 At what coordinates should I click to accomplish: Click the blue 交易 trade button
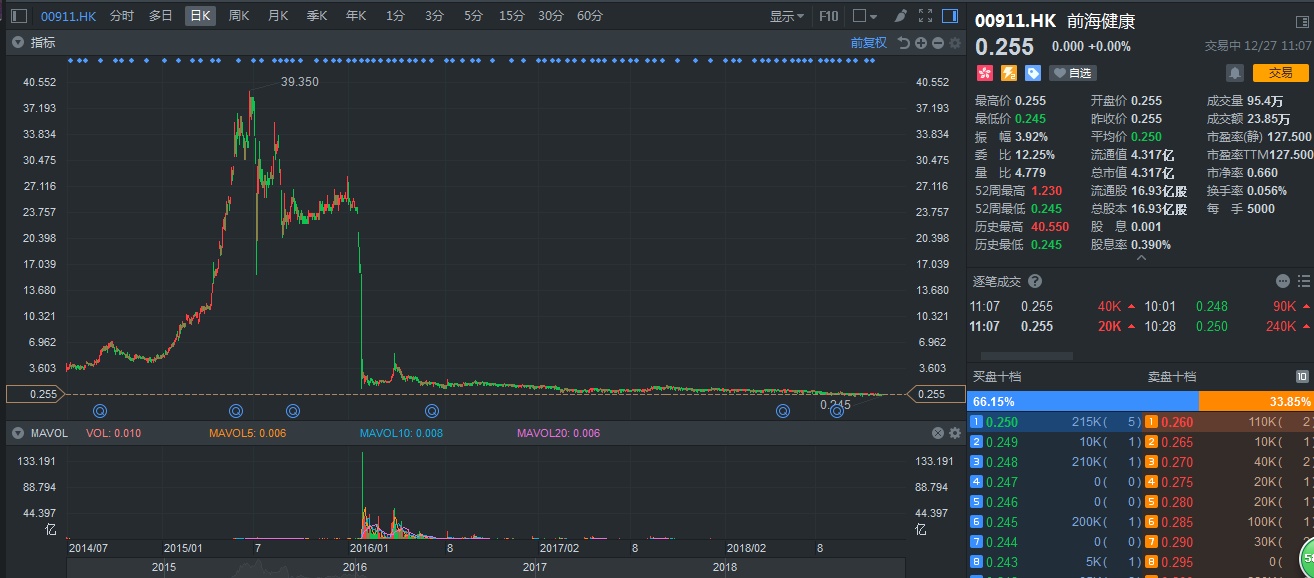click(x=1280, y=73)
